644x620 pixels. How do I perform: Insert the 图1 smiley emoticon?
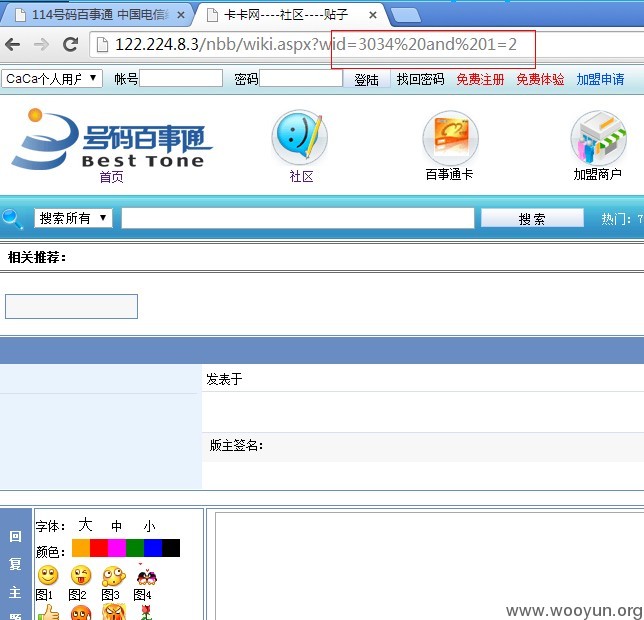48,576
